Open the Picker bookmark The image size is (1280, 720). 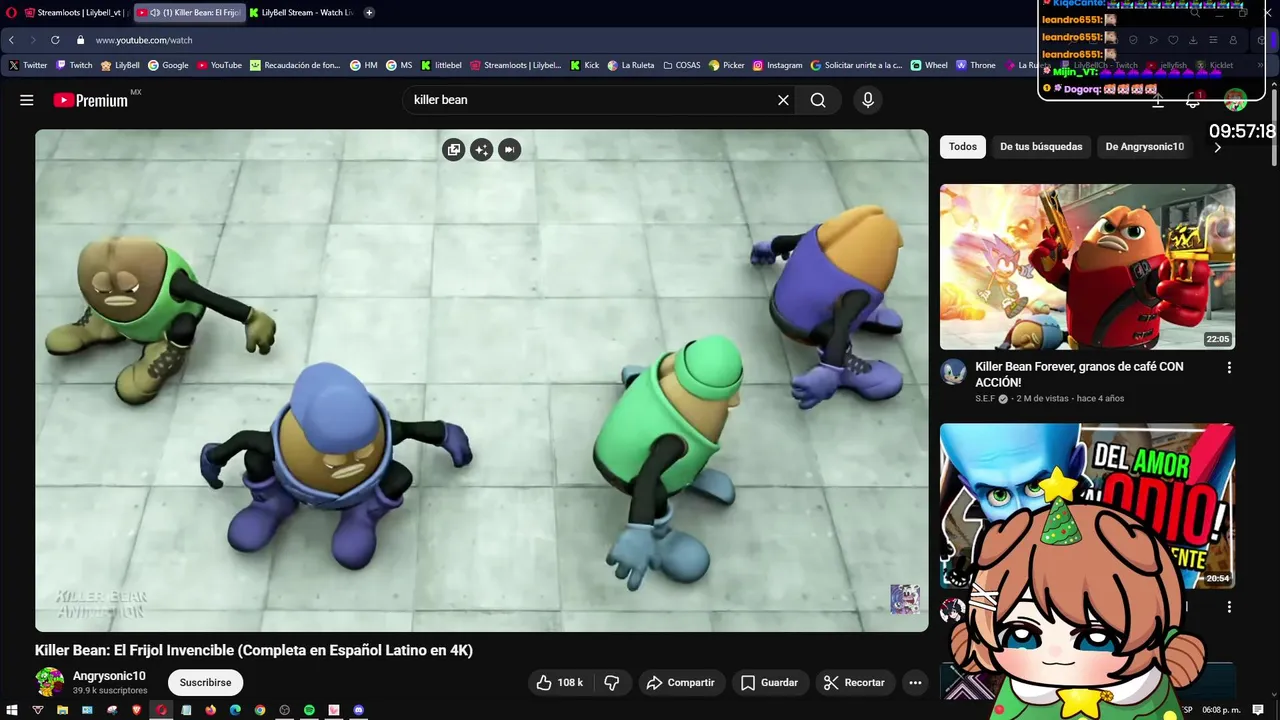pyautogui.click(x=727, y=65)
